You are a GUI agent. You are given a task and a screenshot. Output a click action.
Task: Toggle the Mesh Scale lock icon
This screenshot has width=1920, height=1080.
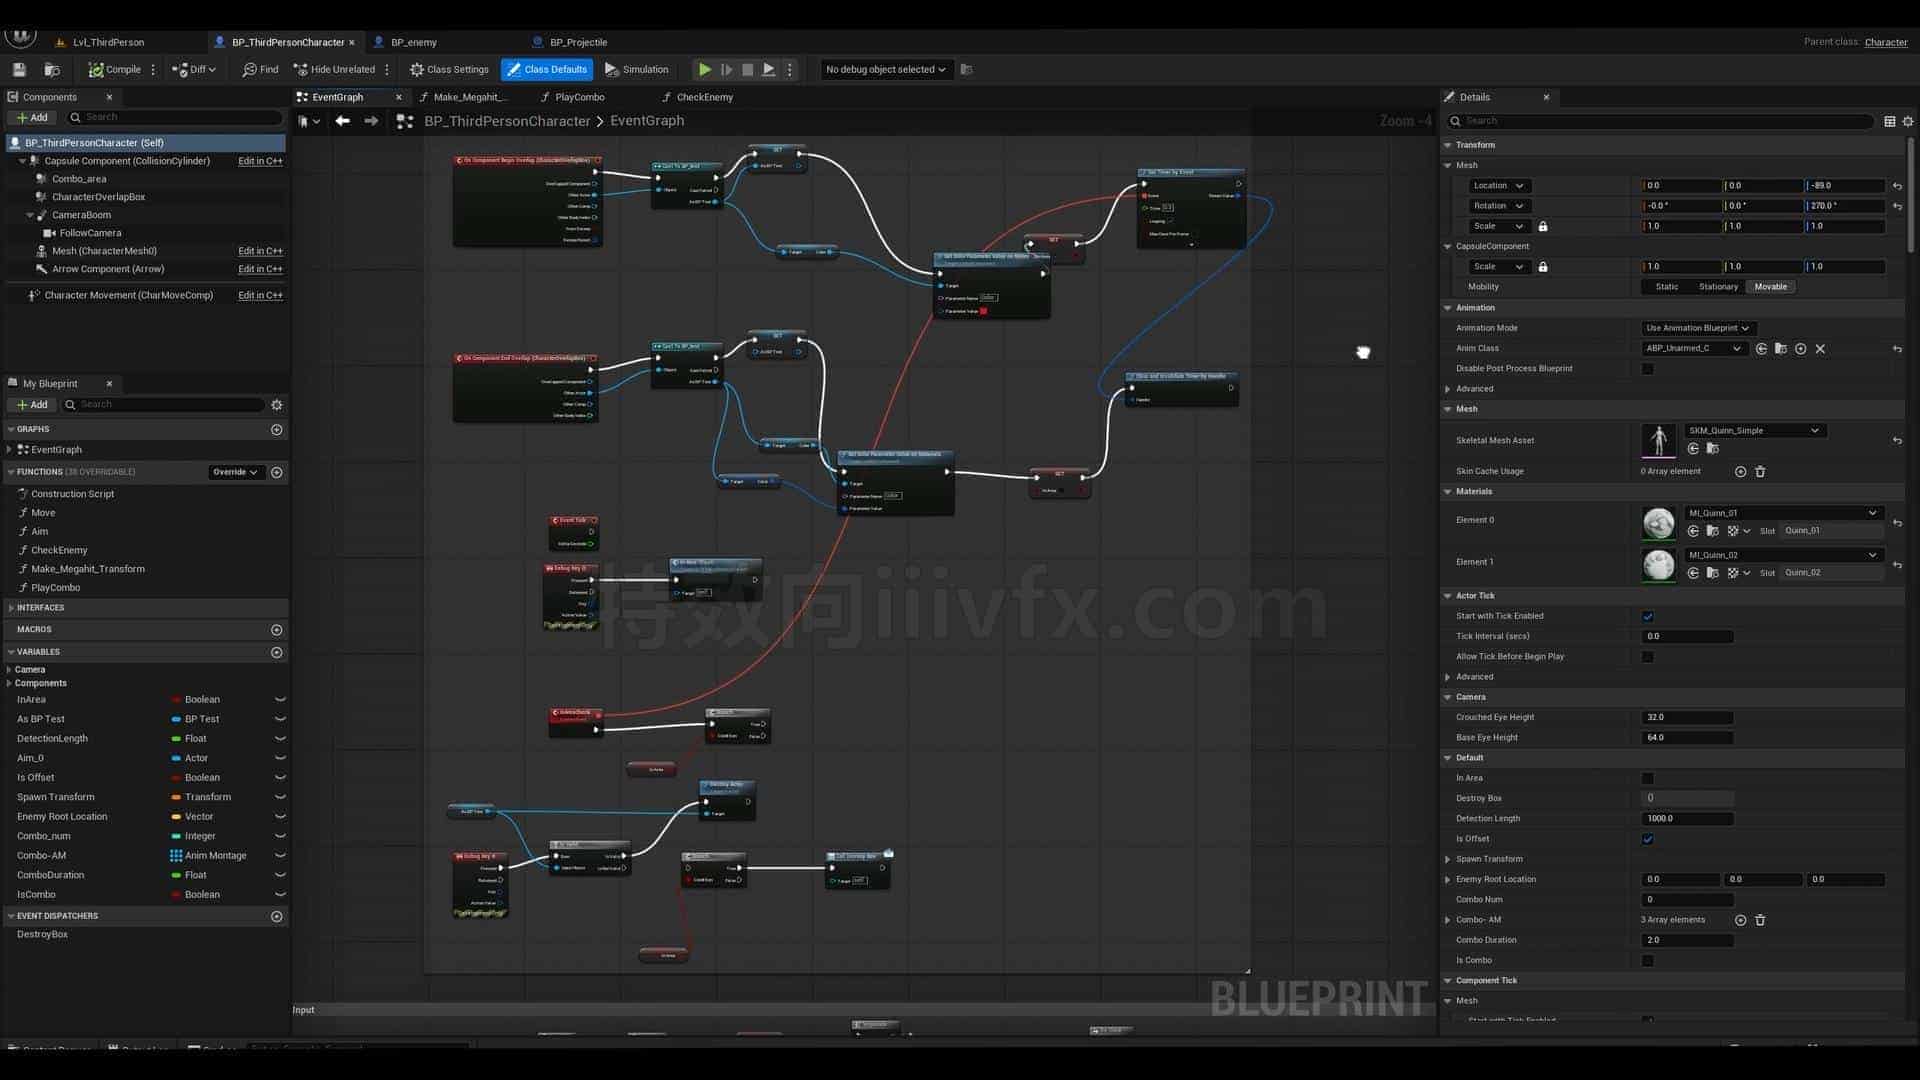1543,226
